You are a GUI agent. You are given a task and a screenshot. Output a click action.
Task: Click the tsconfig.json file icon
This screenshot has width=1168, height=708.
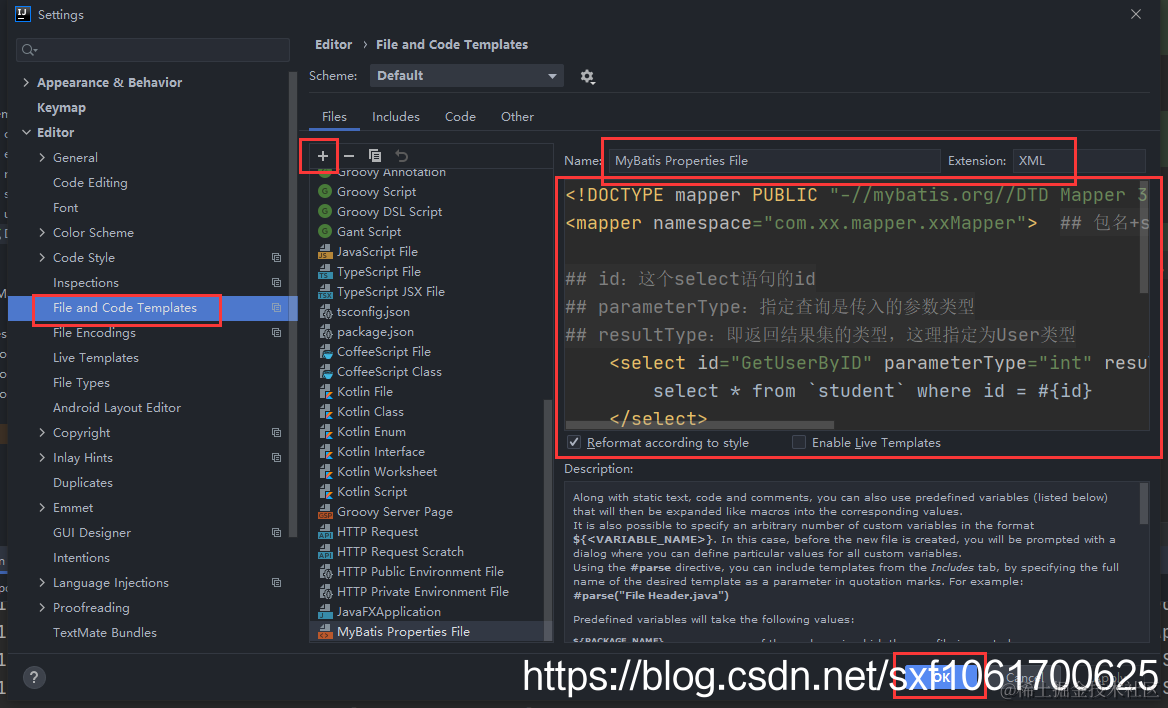point(325,312)
